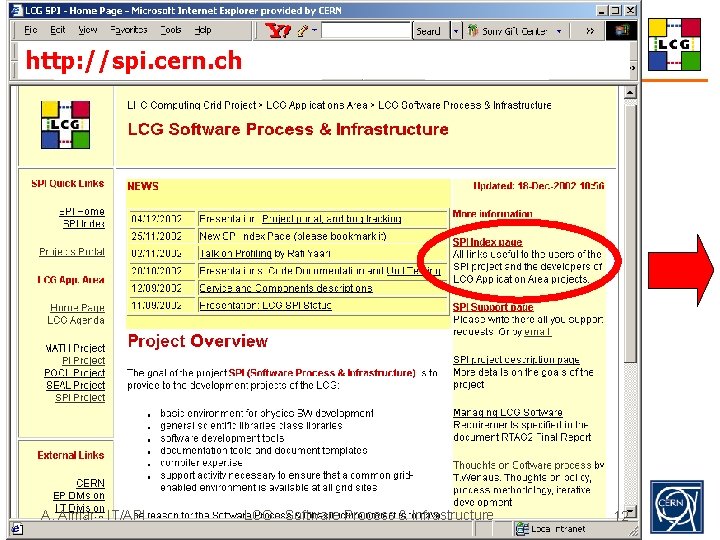Open Talk on Profiling news link

[x=236, y=253]
